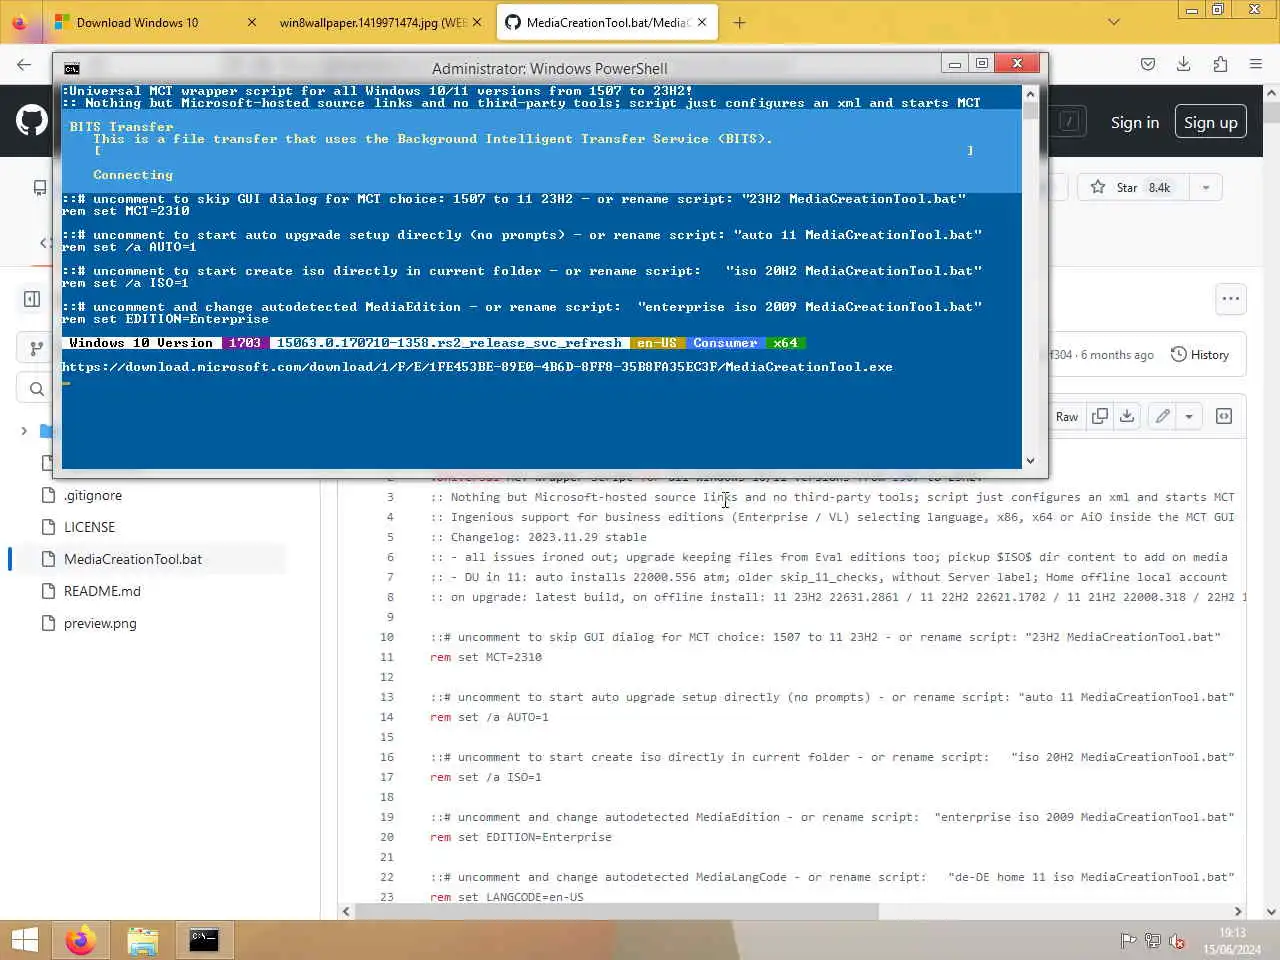Viewport: 1280px width, 960px height.
Task: Close the Download Windows 10 tab
Action: point(252,22)
